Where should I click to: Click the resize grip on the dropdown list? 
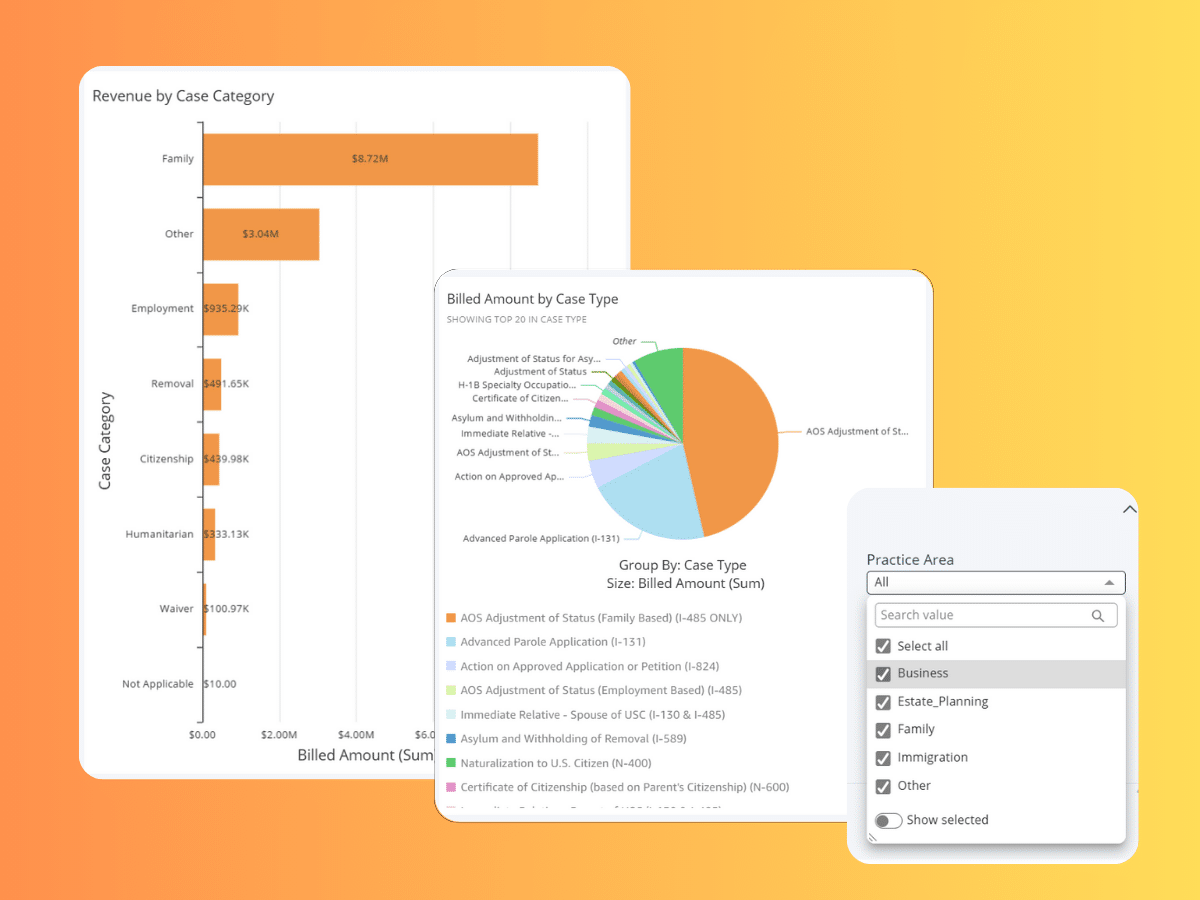(872, 837)
